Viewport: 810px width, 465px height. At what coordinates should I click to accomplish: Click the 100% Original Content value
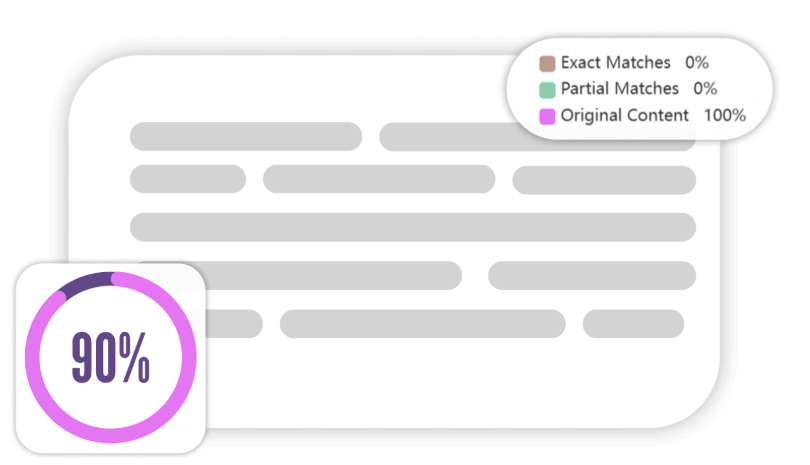point(725,115)
